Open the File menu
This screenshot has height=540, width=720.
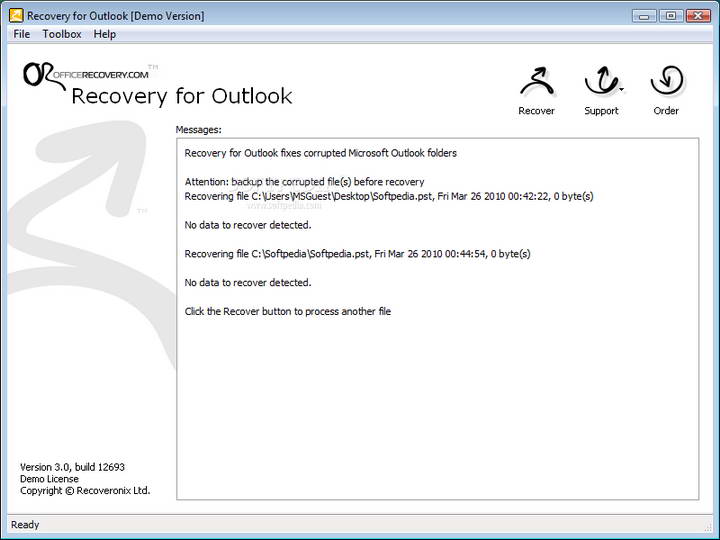(22, 34)
